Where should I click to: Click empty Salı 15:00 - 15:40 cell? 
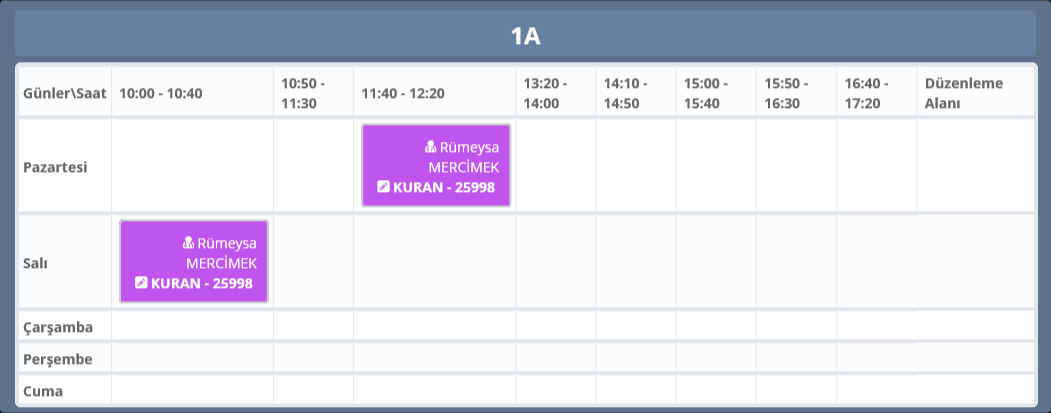(716, 262)
